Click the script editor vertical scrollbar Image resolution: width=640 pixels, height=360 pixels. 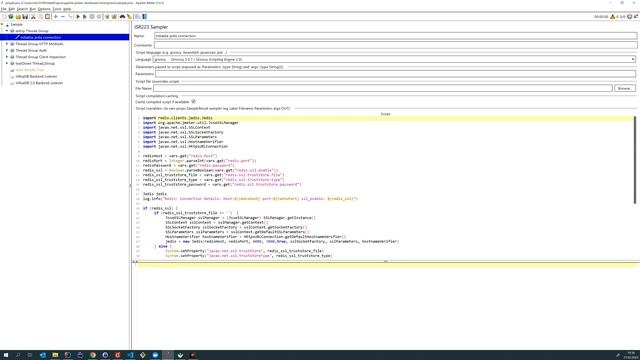[635, 160]
